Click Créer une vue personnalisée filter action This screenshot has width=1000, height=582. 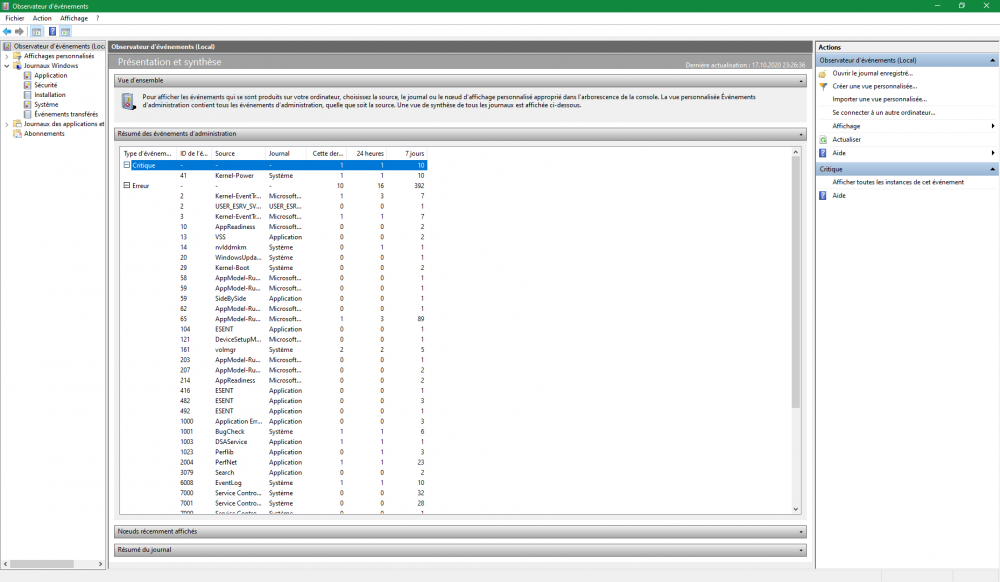(x=874, y=86)
